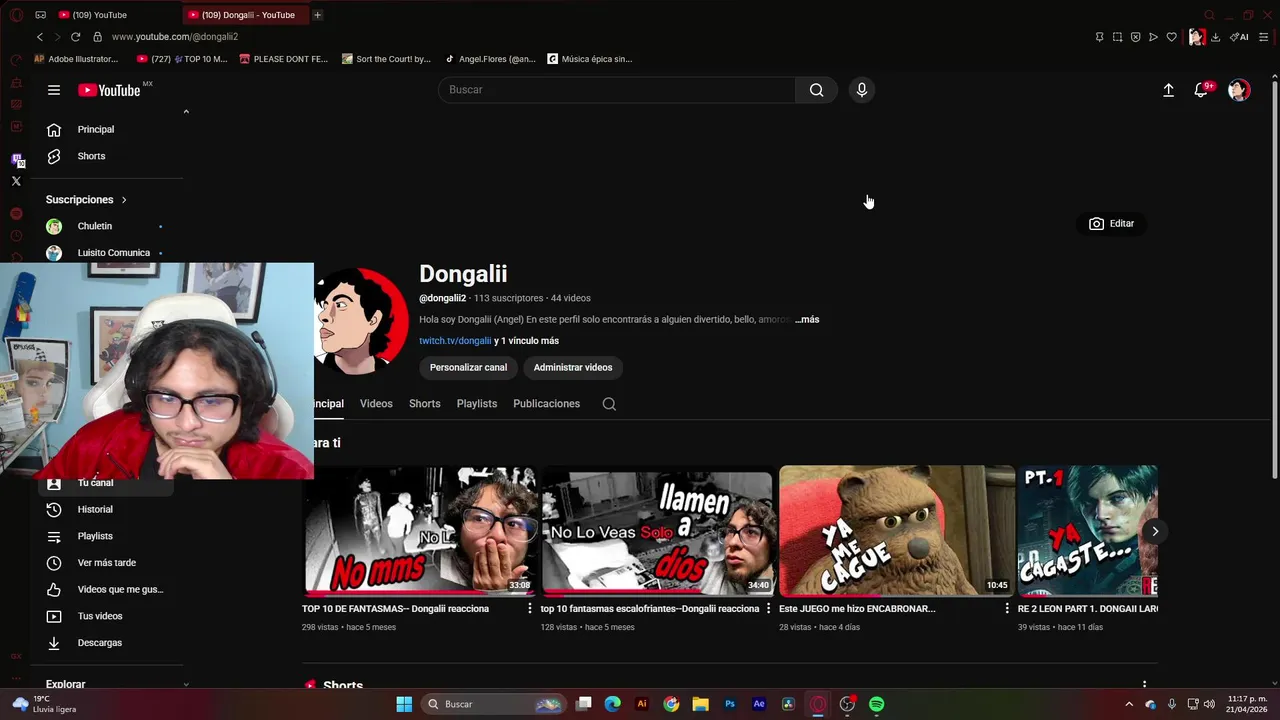The image size is (1280, 720).
Task: Open options menu for TOP 10 DE FANTASMAS video
Action: click(530, 608)
